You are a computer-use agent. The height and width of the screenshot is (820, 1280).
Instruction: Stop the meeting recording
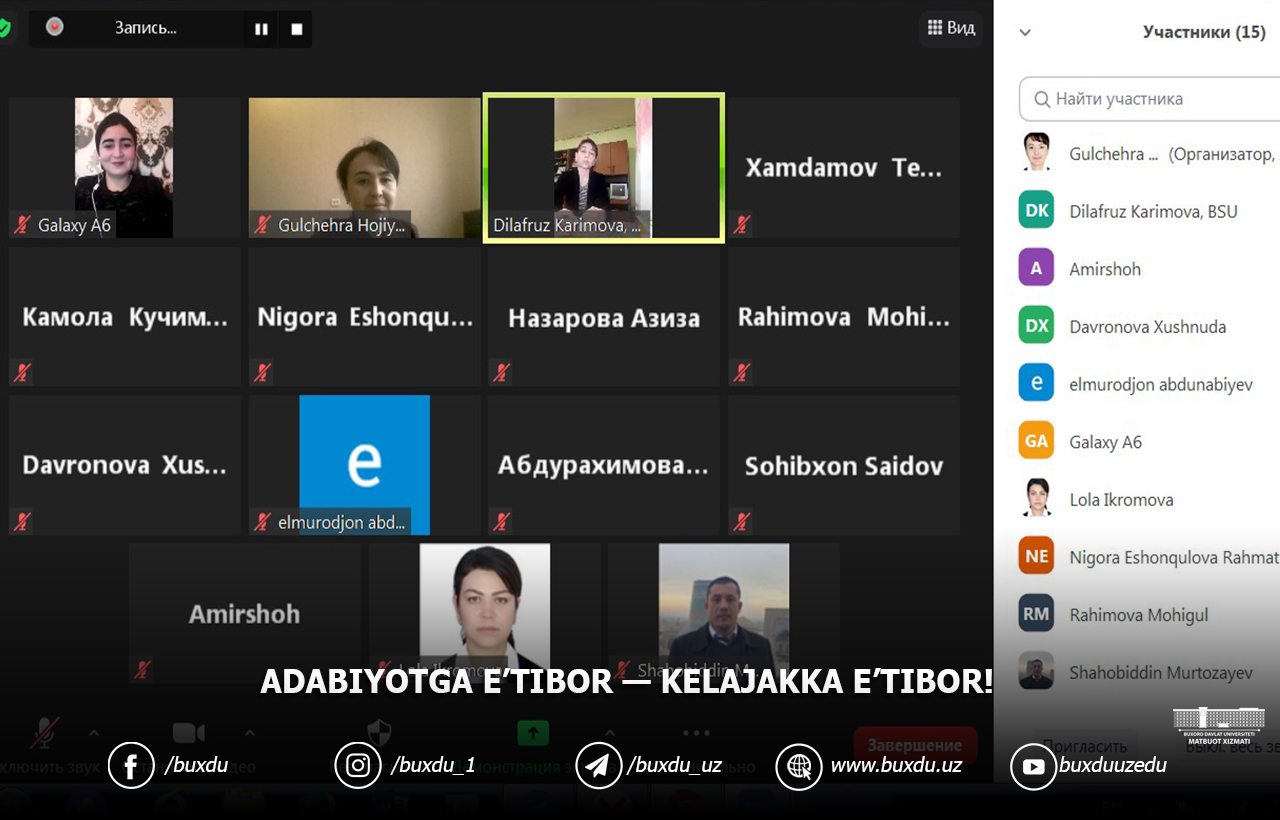pos(296,29)
